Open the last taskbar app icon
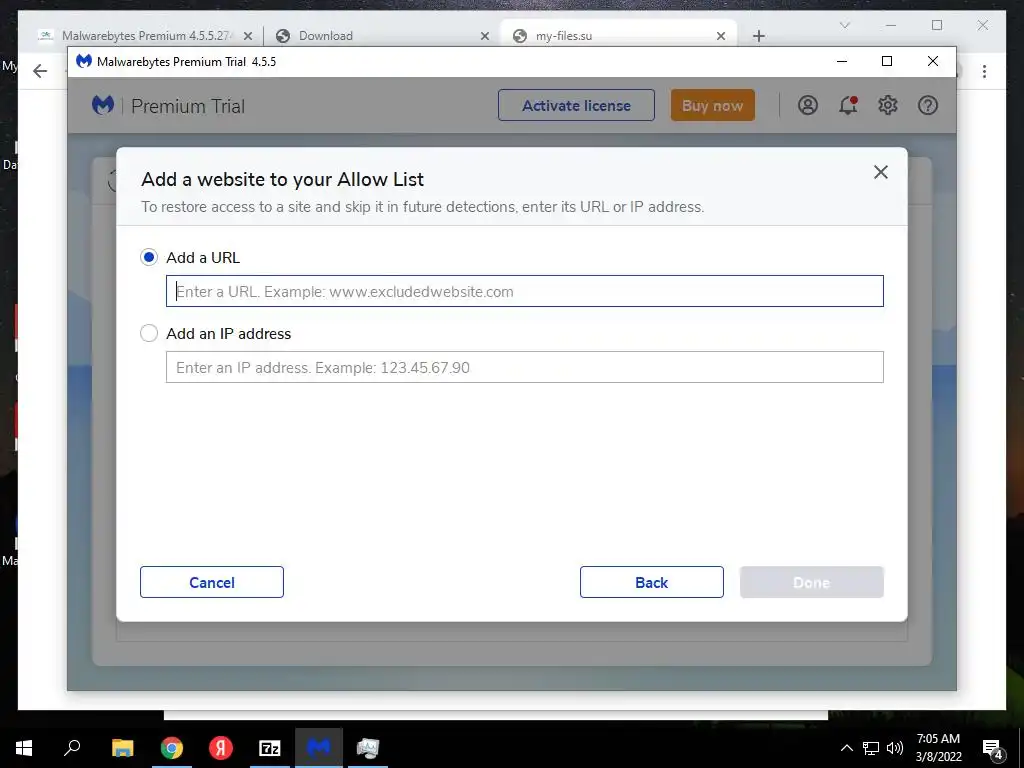 [x=368, y=748]
